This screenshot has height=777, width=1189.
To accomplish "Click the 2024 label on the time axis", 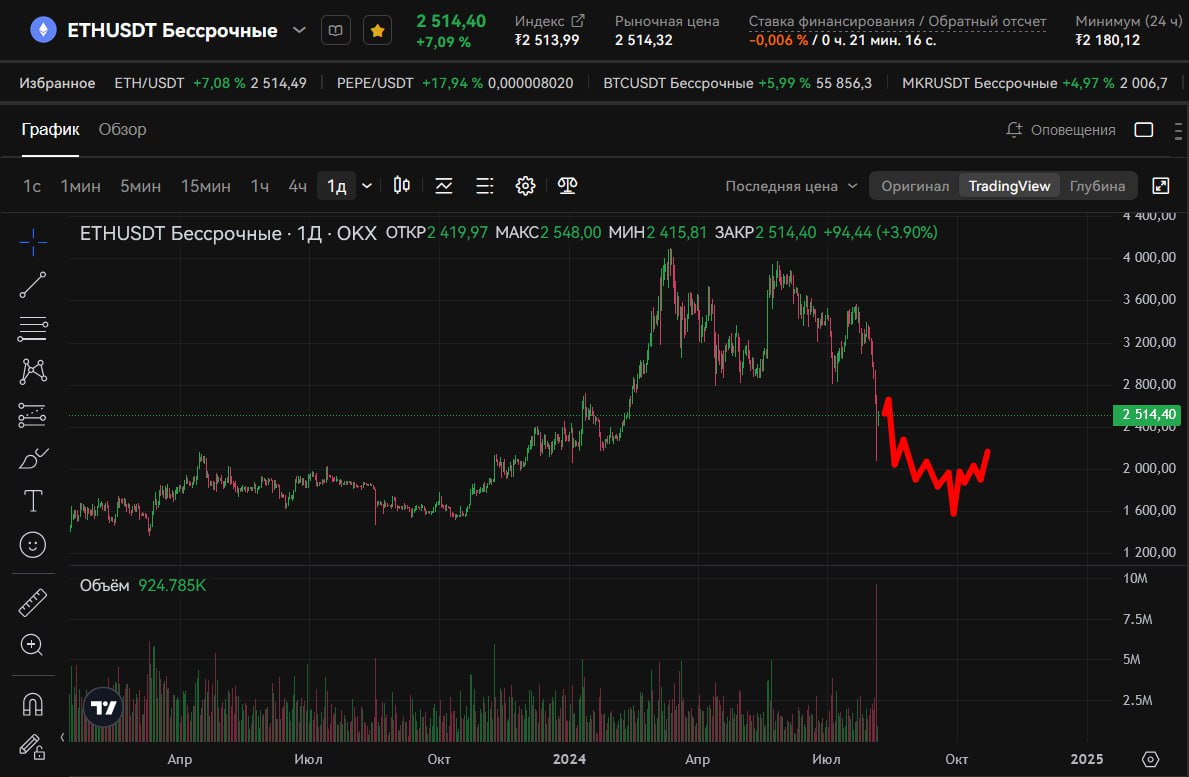I will click(569, 759).
